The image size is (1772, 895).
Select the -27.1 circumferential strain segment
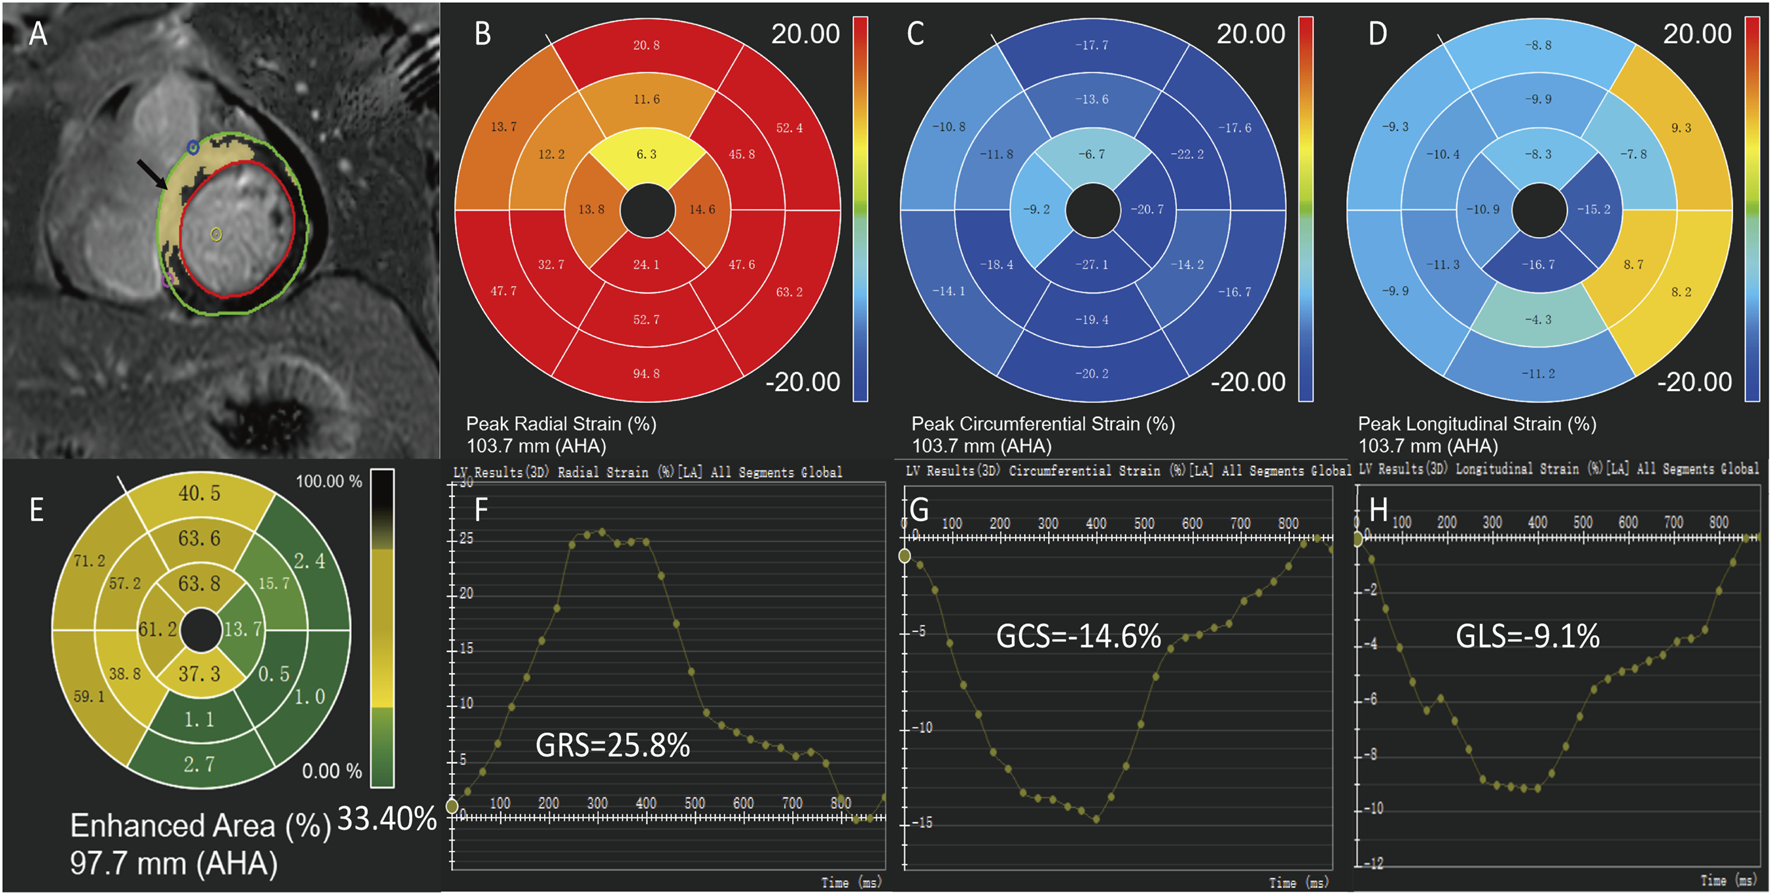pyautogui.click(x=1093, y=265)
